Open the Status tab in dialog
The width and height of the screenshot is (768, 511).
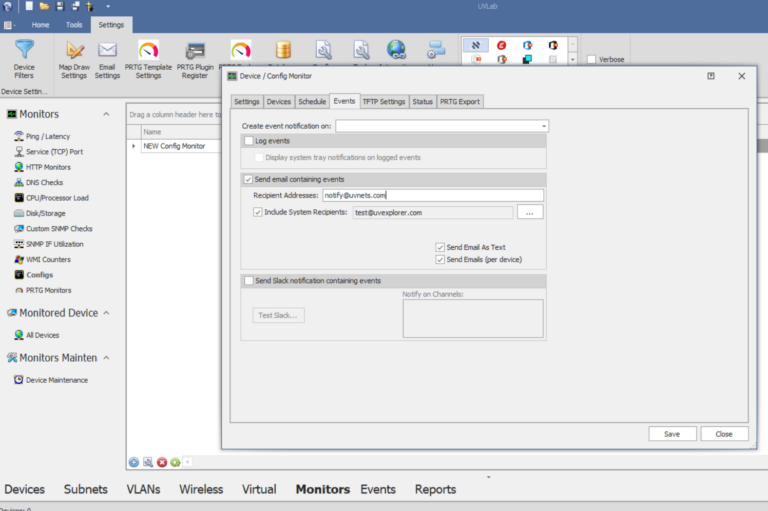tap(422, 101)
